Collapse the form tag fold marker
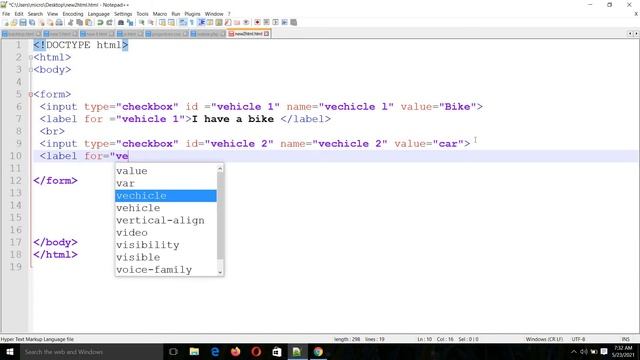Viewport: 640px width, 360px height. click(31, 94)
